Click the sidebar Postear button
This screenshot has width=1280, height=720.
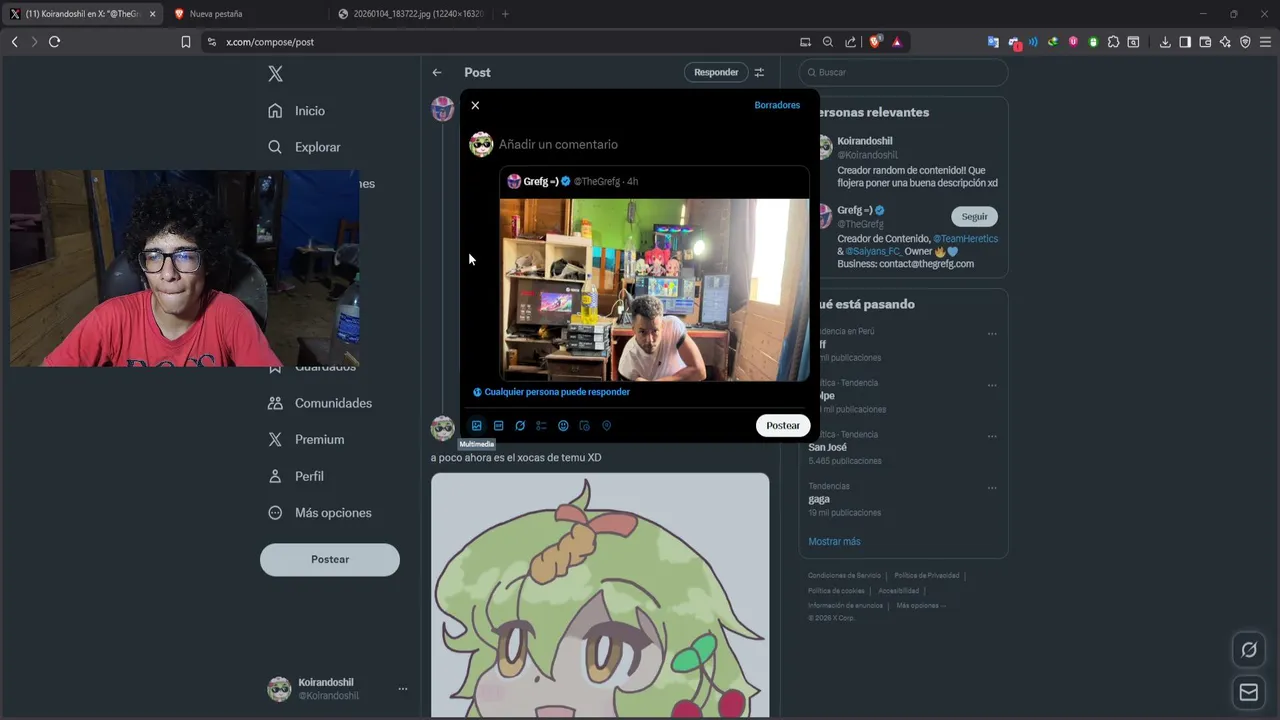tap(330, 559)
